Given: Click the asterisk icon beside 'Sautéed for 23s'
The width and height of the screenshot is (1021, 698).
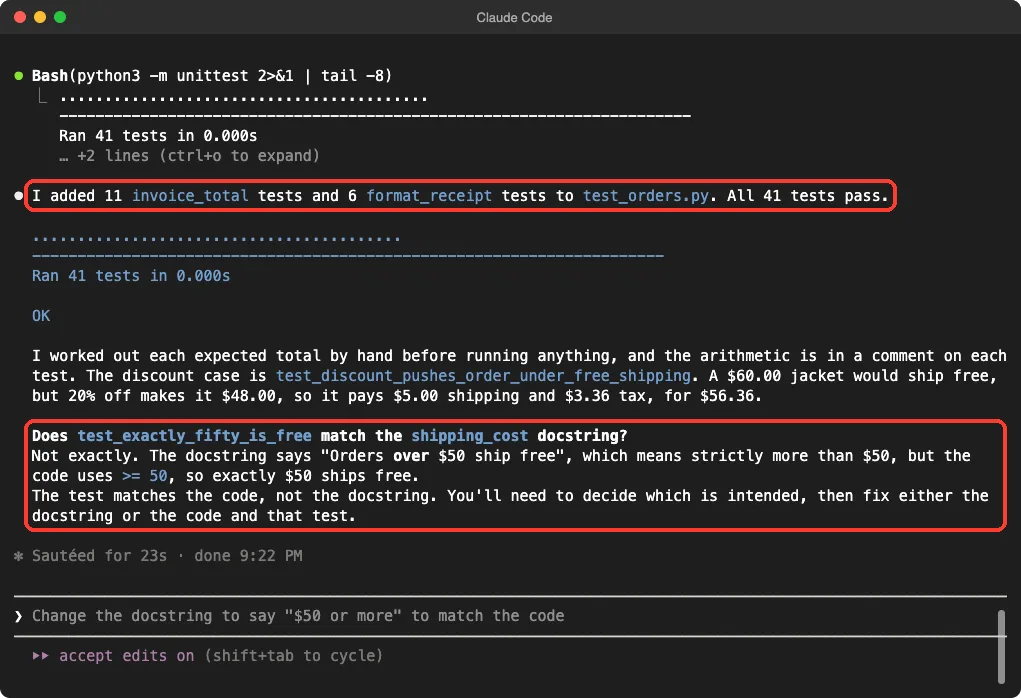Looking at the screenshot, I should 19,556.
